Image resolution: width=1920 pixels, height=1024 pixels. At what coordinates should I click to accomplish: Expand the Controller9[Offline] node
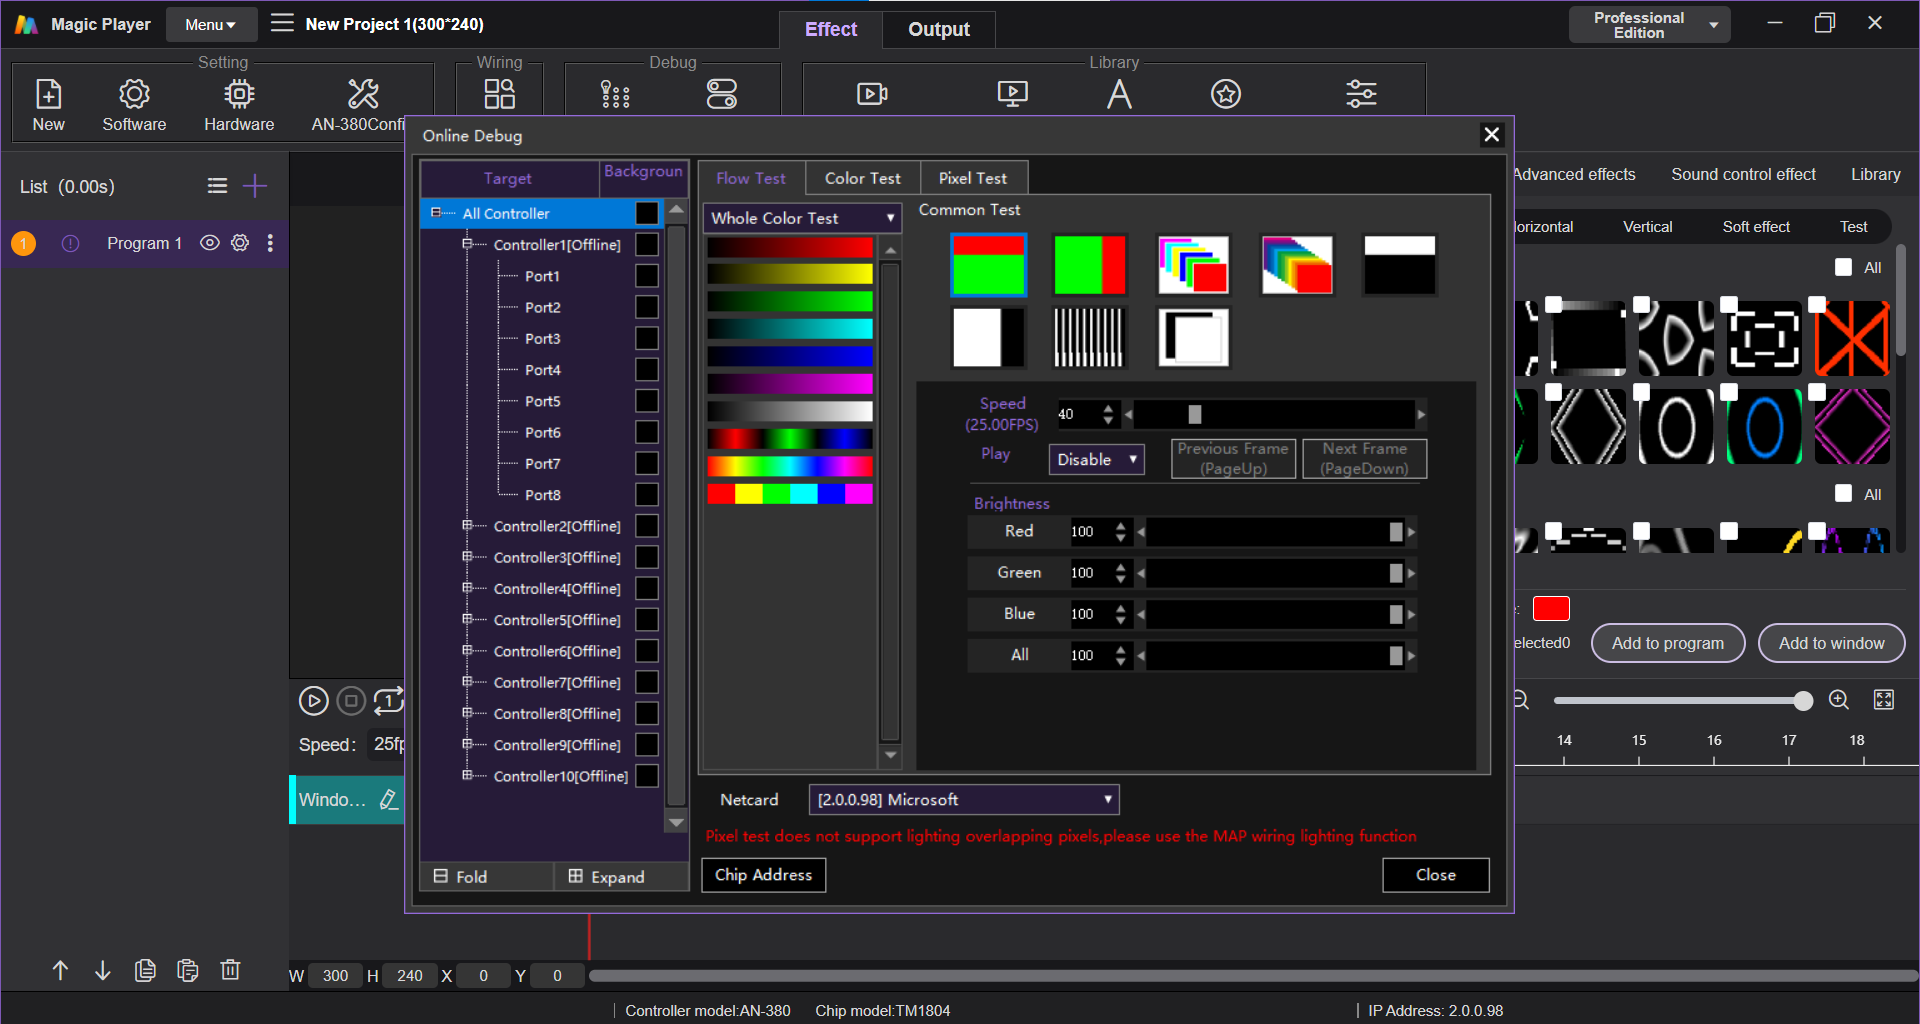[x=467, y=745]
